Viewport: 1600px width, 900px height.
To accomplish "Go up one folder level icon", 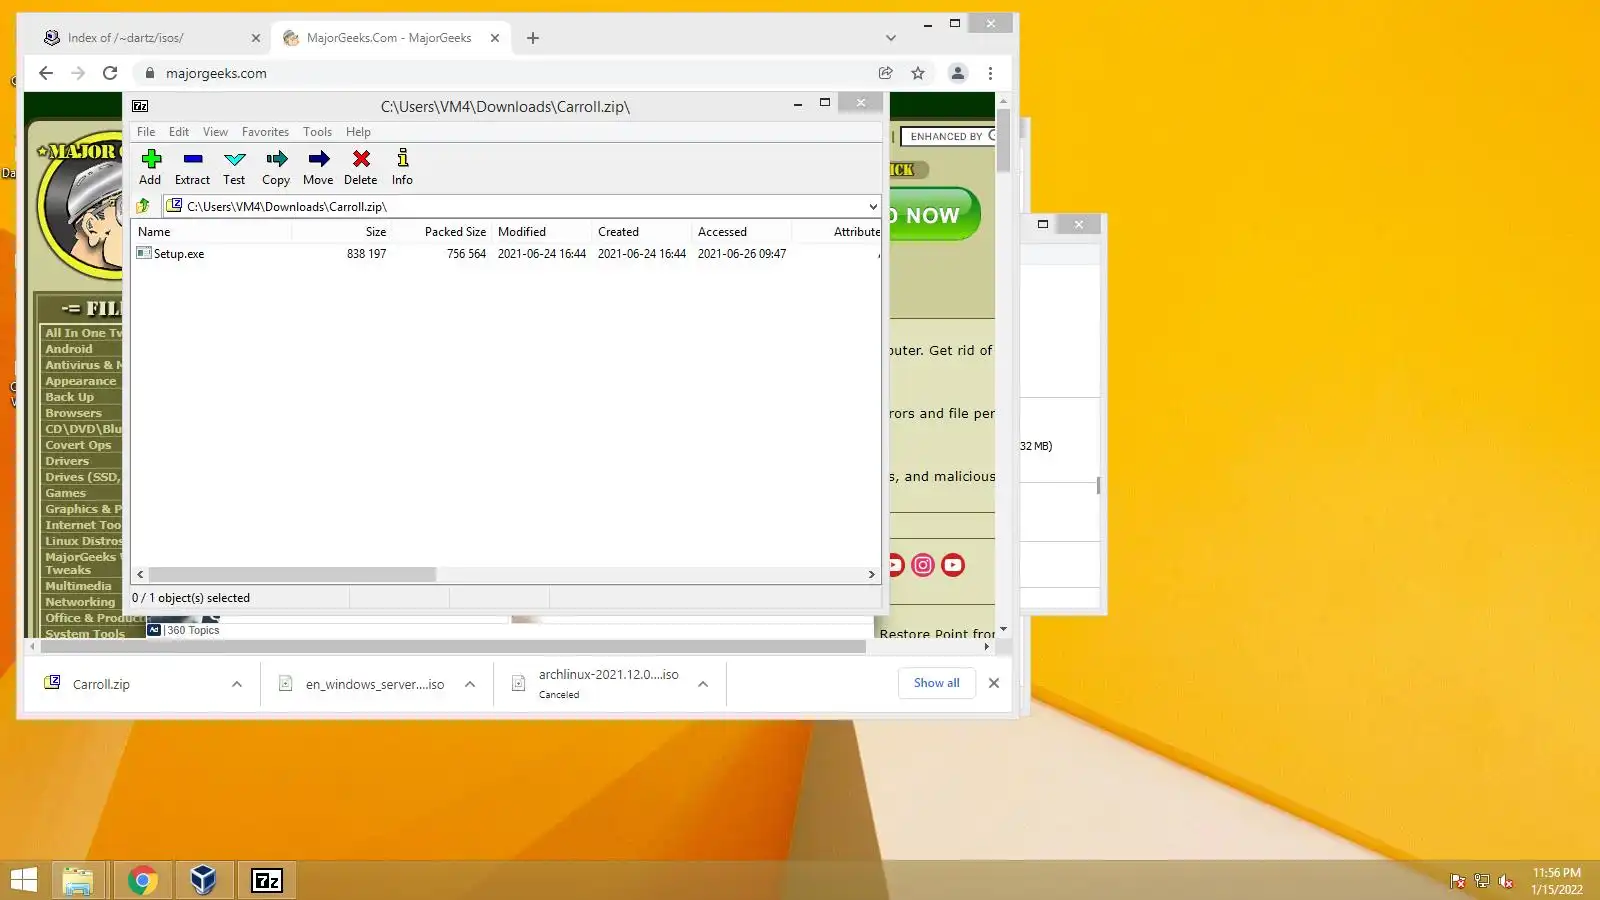I will pos(143,206).
